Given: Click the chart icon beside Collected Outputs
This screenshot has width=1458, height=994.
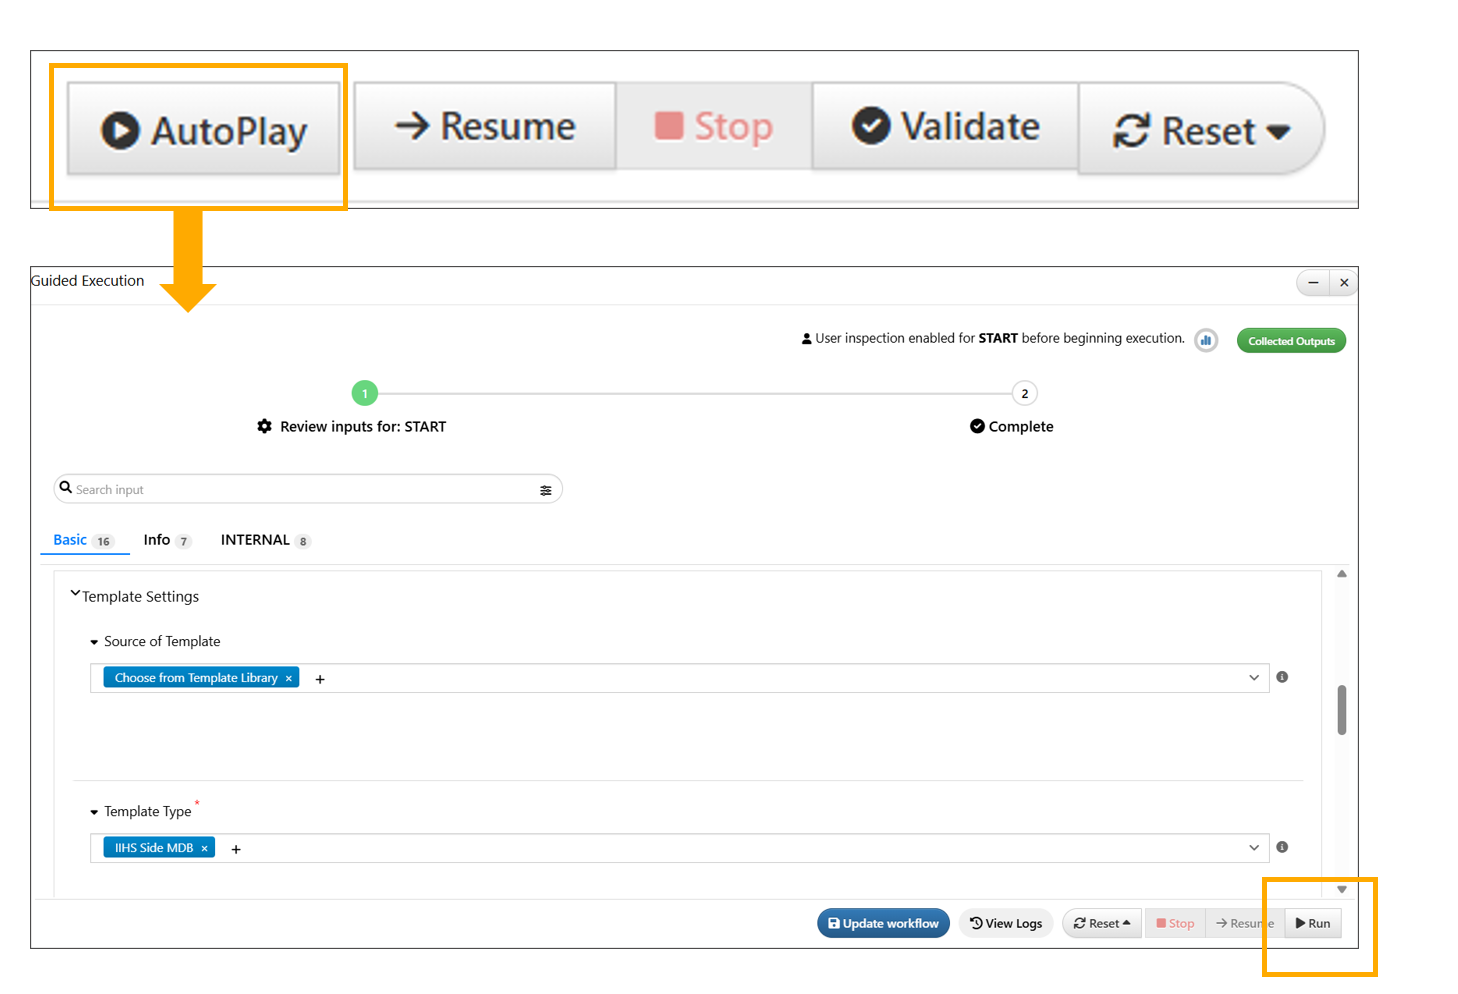Looking at the screenshot, I should point(1206,341).
